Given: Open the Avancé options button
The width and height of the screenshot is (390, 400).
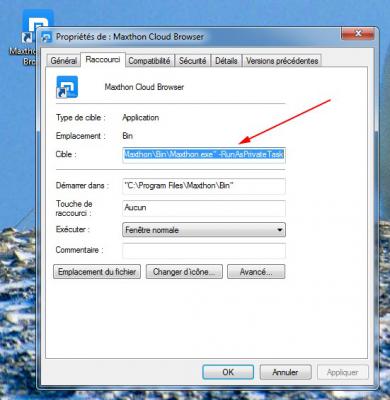Looking at the screenshot, I should tap(256, 272).
